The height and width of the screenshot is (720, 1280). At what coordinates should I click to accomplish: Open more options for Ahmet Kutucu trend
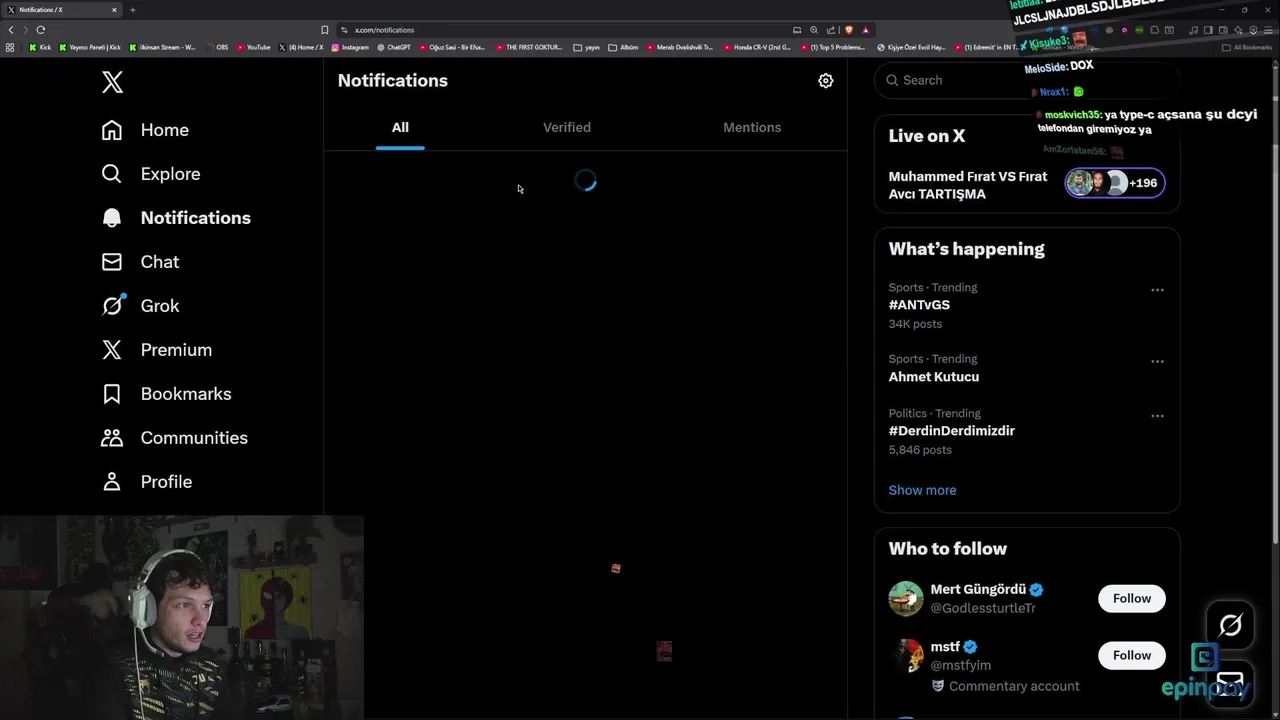click(1157, 361)
